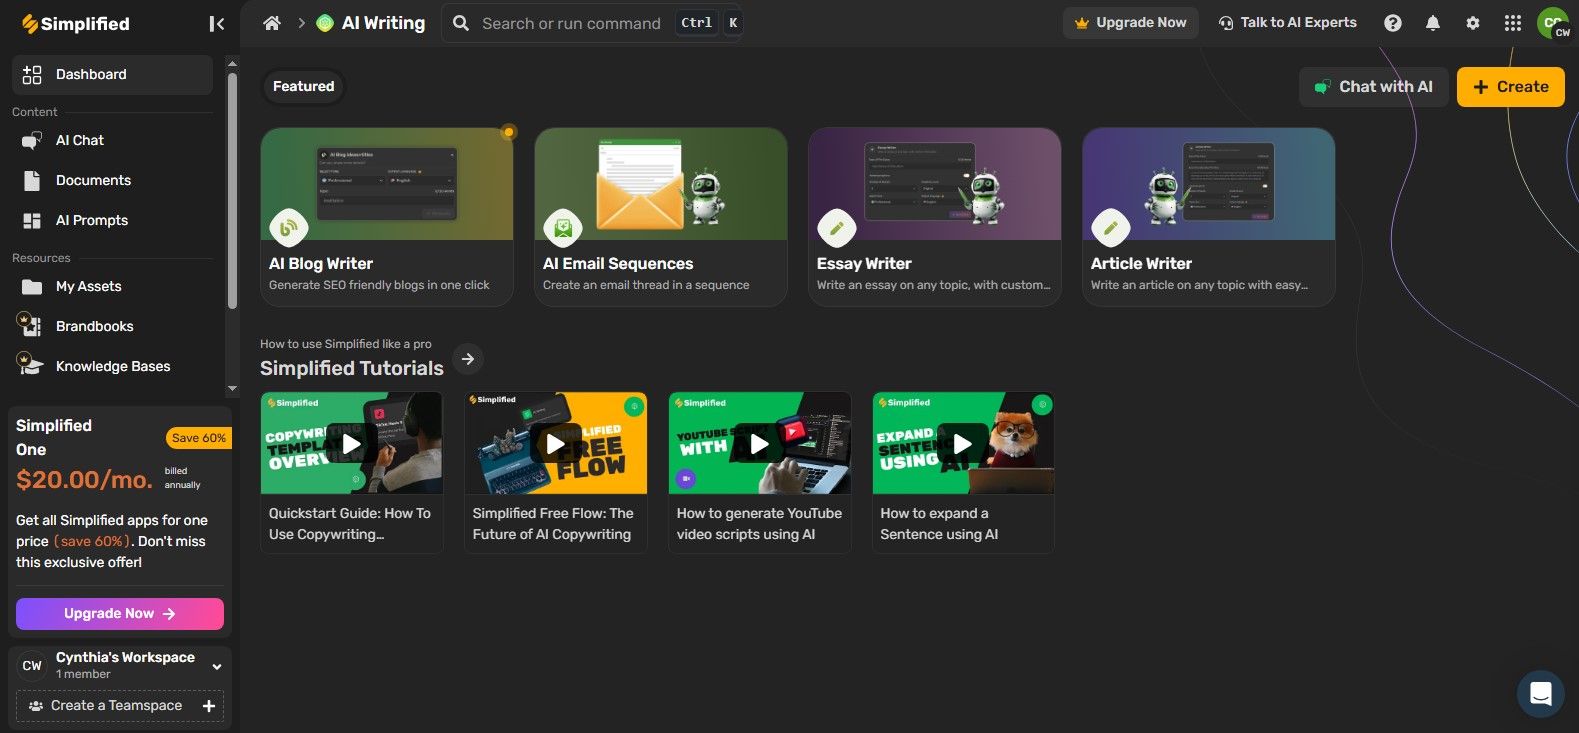Open the AI Blog Writer card

point(387,217)
